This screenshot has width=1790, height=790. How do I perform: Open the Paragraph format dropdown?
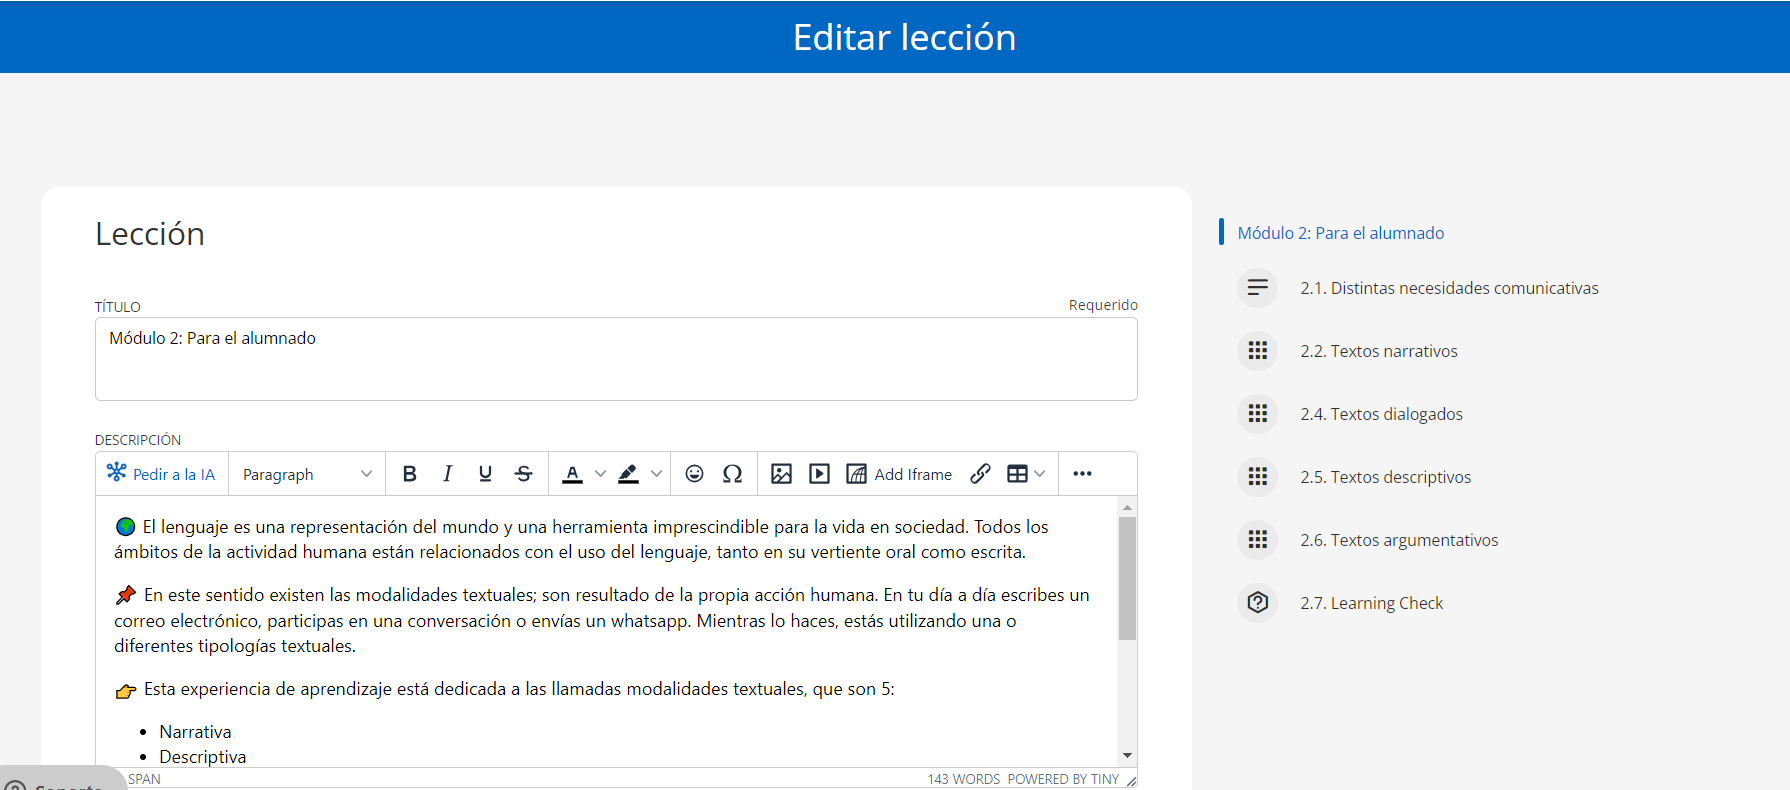[x=307, y=474]
